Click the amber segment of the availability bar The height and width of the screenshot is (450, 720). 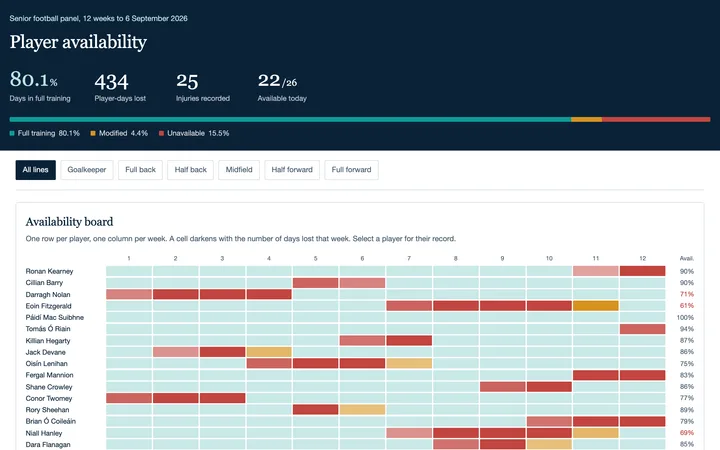pyautogui.click(x=586, y=119)
